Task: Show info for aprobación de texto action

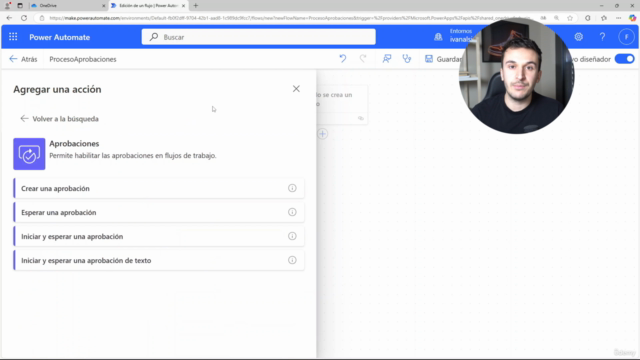Action: (292, 260)
